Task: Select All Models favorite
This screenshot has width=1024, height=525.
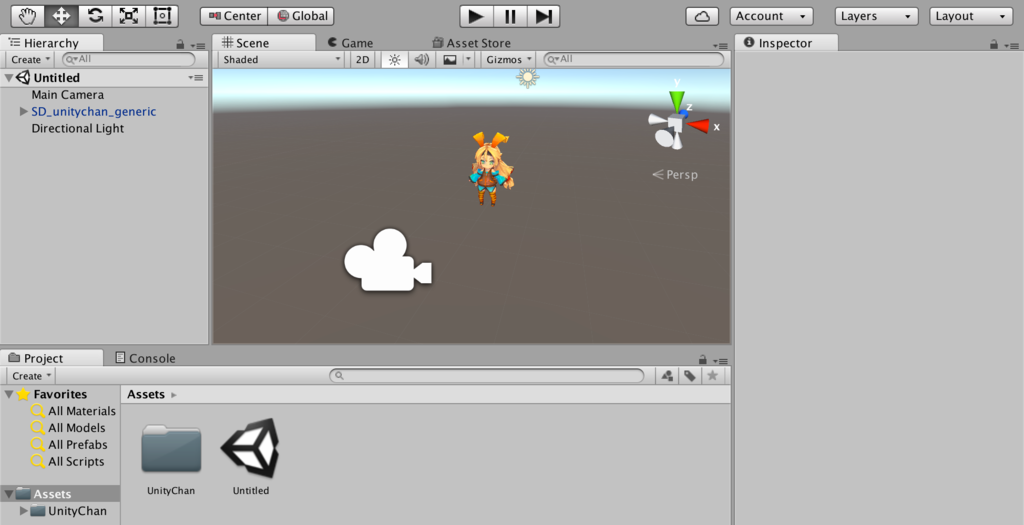Action: [68, 428]
